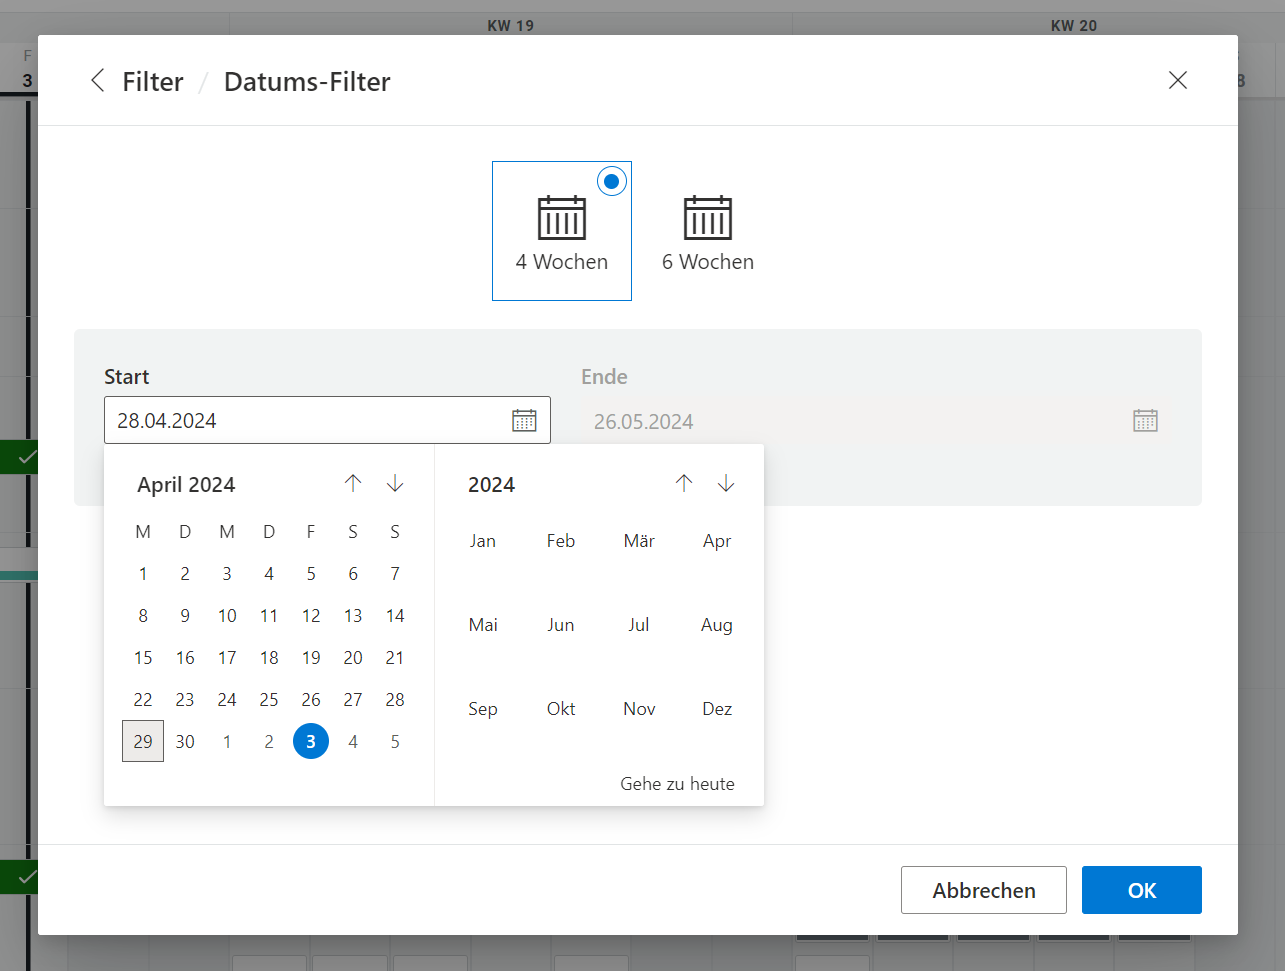Pick day 13 in the April calendar
The width and height of the screenshot is (1285, 971).
[353, 616]
